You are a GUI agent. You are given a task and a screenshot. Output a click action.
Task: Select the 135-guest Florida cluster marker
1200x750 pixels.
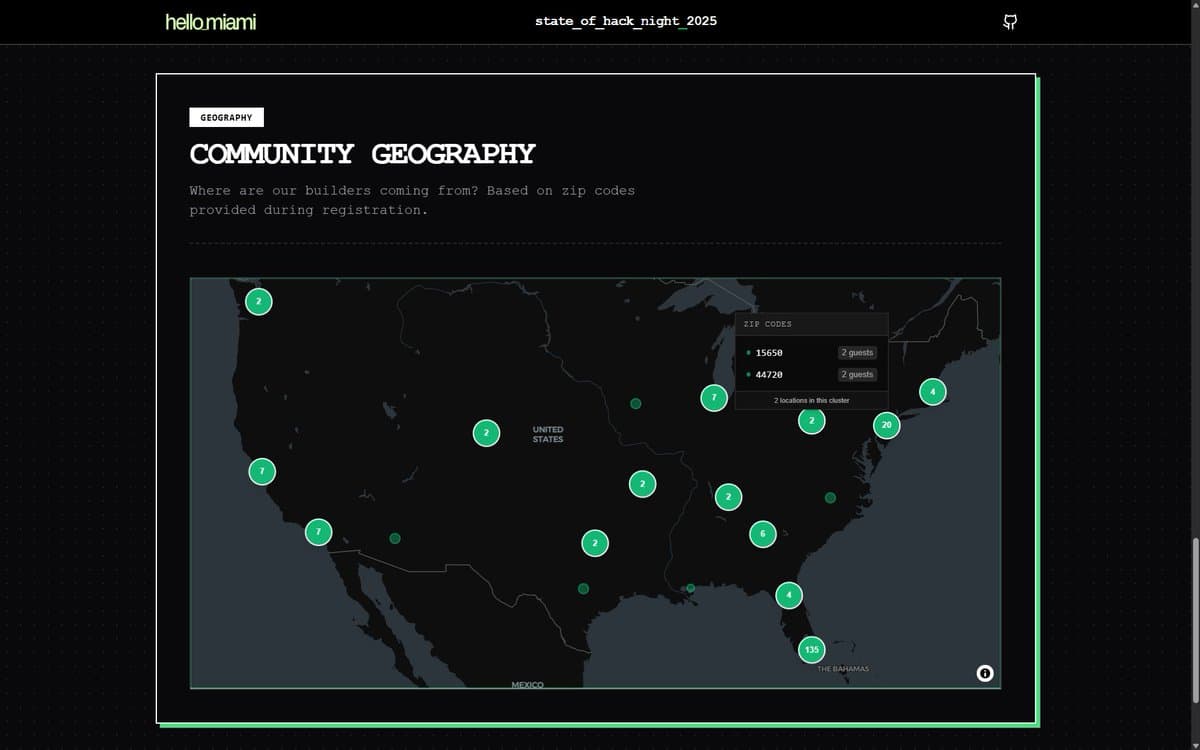point(811,649)
